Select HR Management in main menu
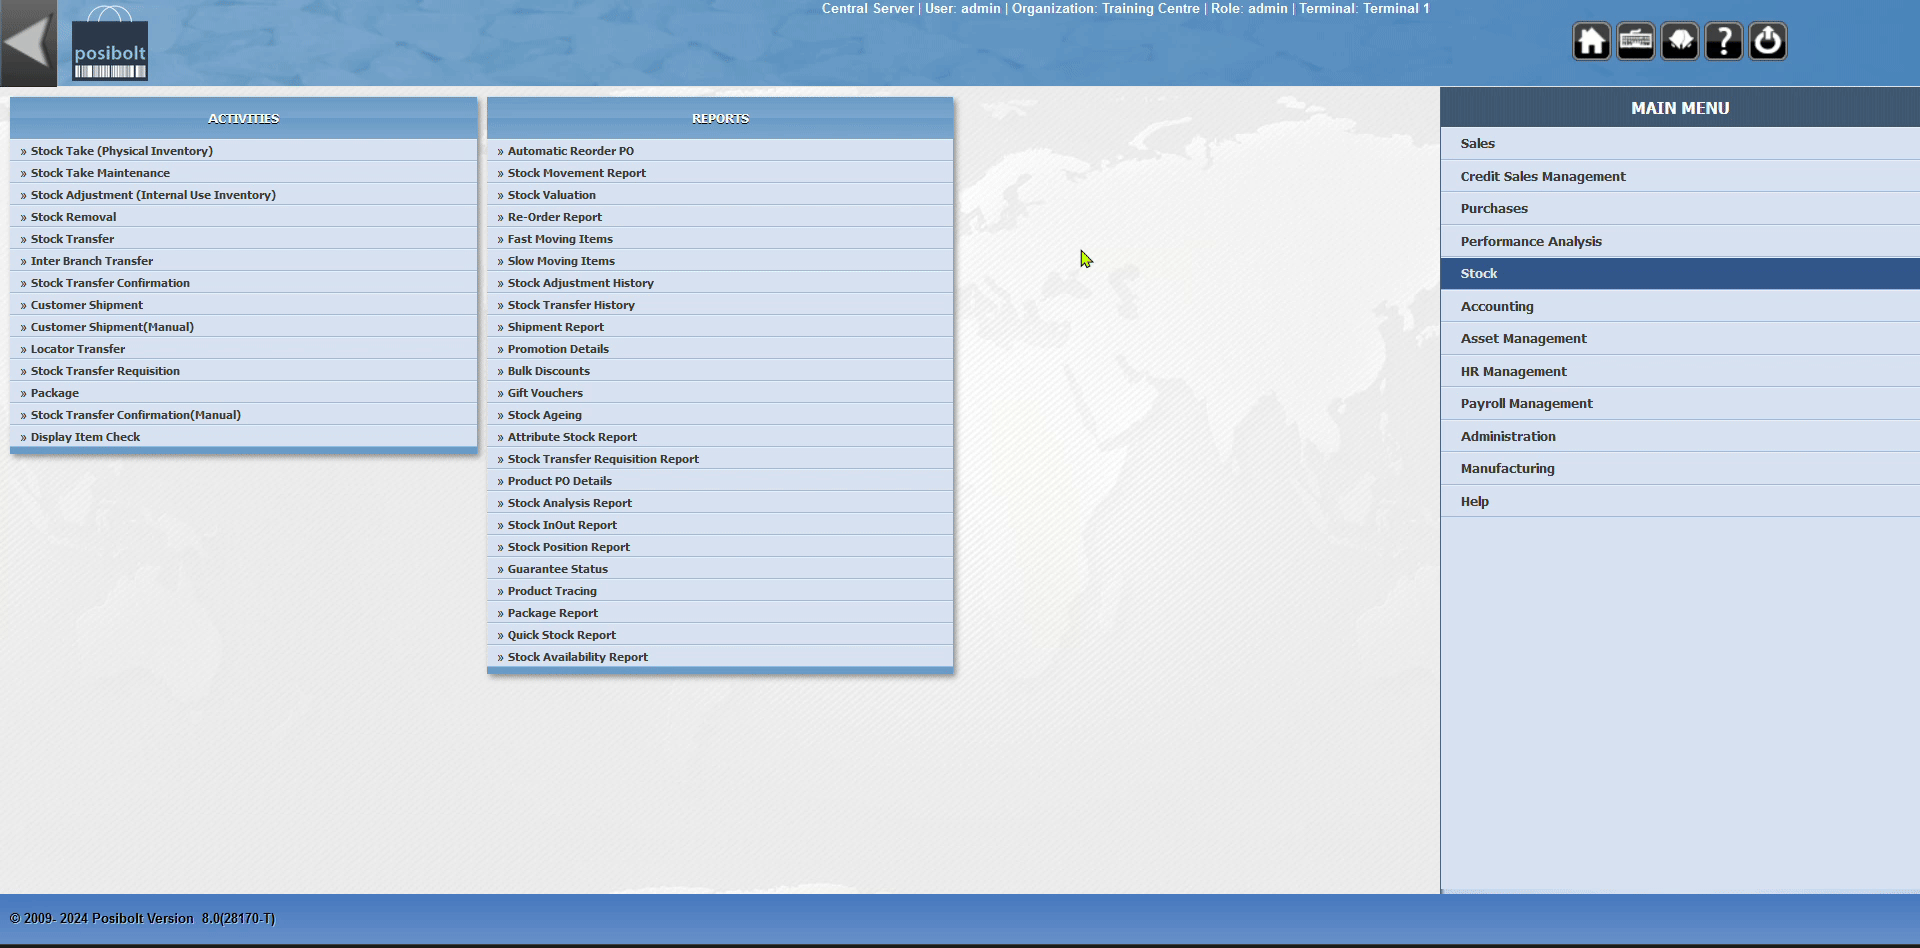Image resolution: width=1920 pixels, height=948 pixels. [x=1680, y=371]
